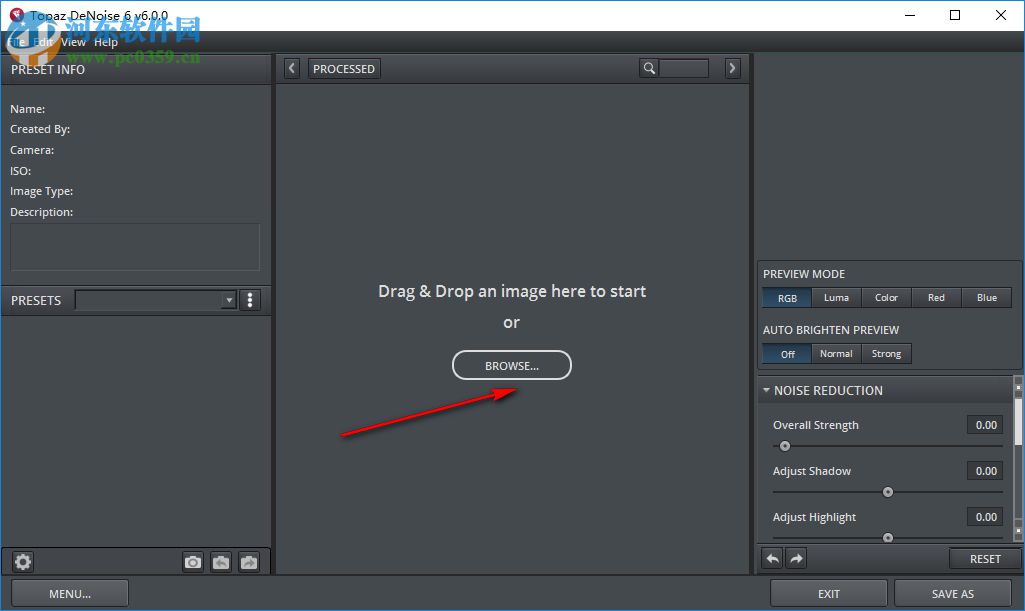Select Luma preview mode
1025x611 pixels.
click(x=836, y=298)
